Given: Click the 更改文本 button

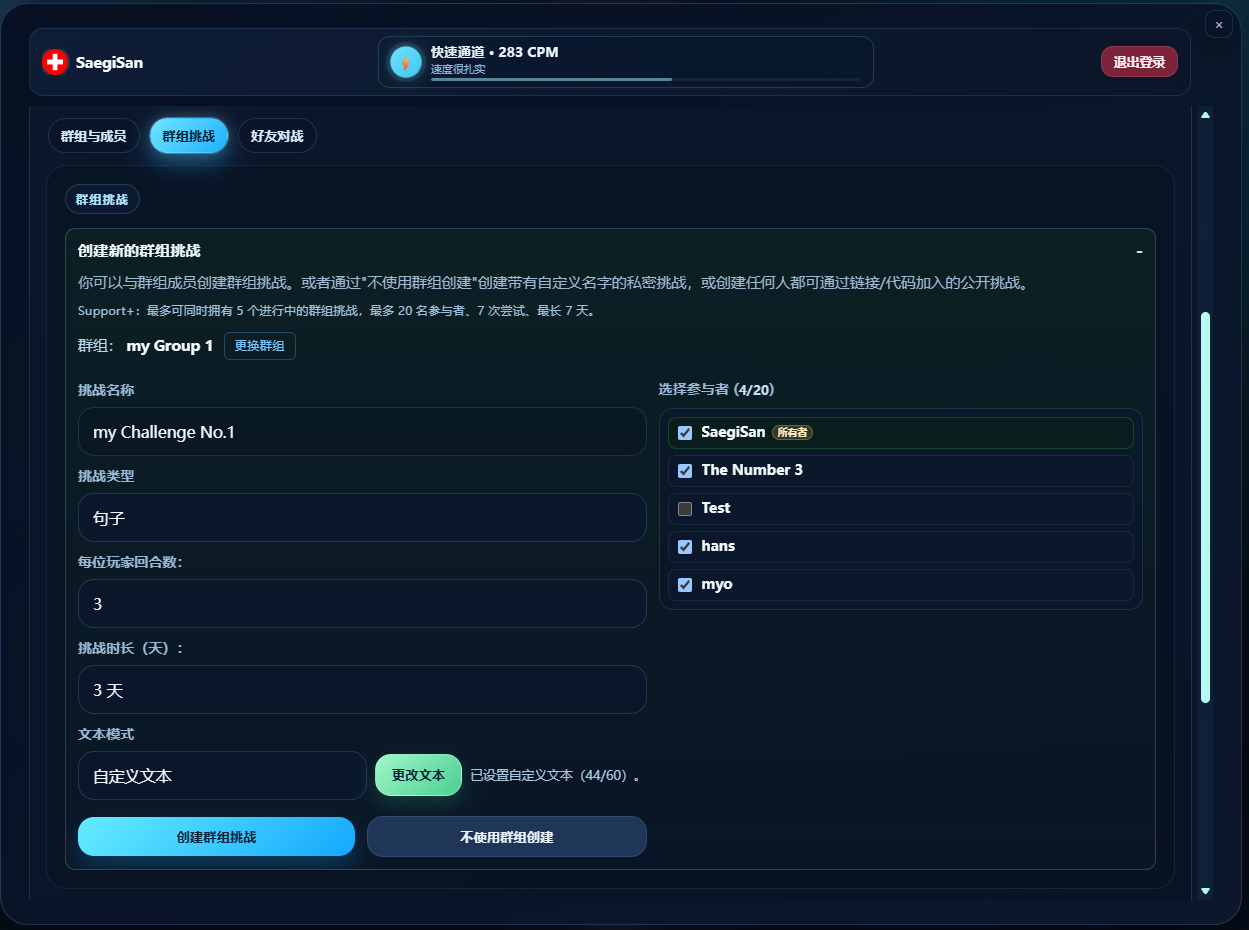Looking at the screenshot, I should tap(418, 775).
